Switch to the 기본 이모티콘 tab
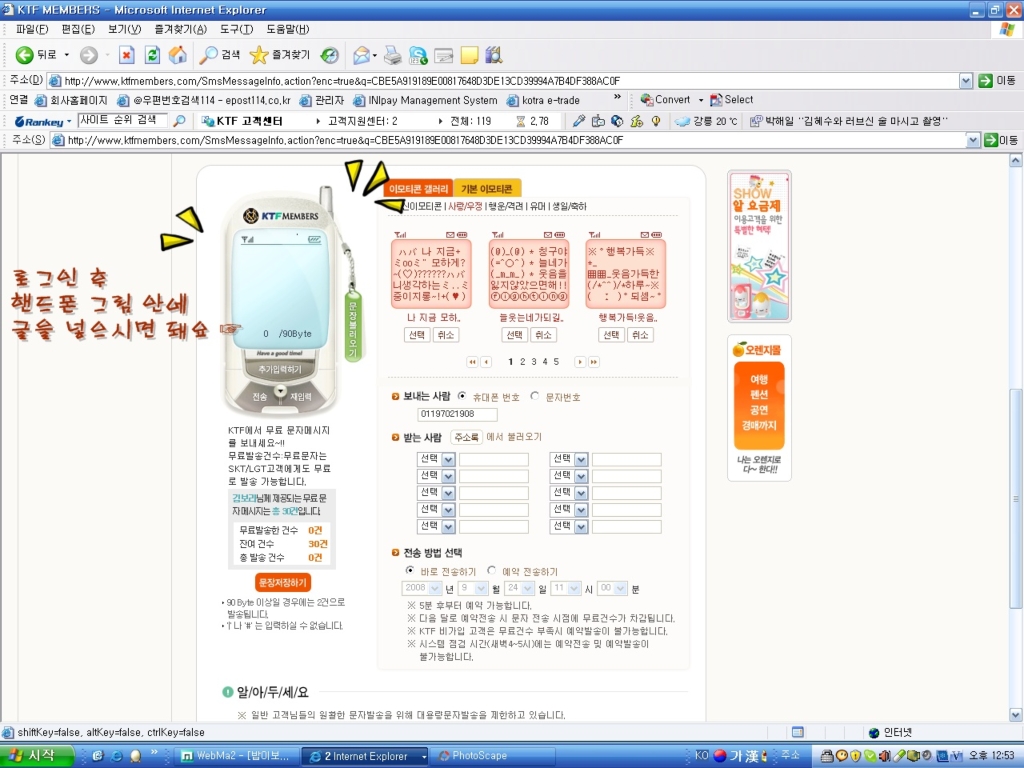The image size is (1024, 768). 487,189
